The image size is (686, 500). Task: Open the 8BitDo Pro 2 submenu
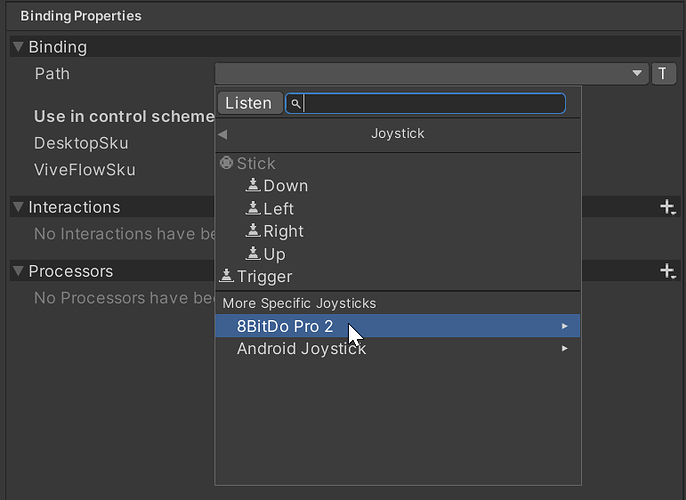coord(285,326)
